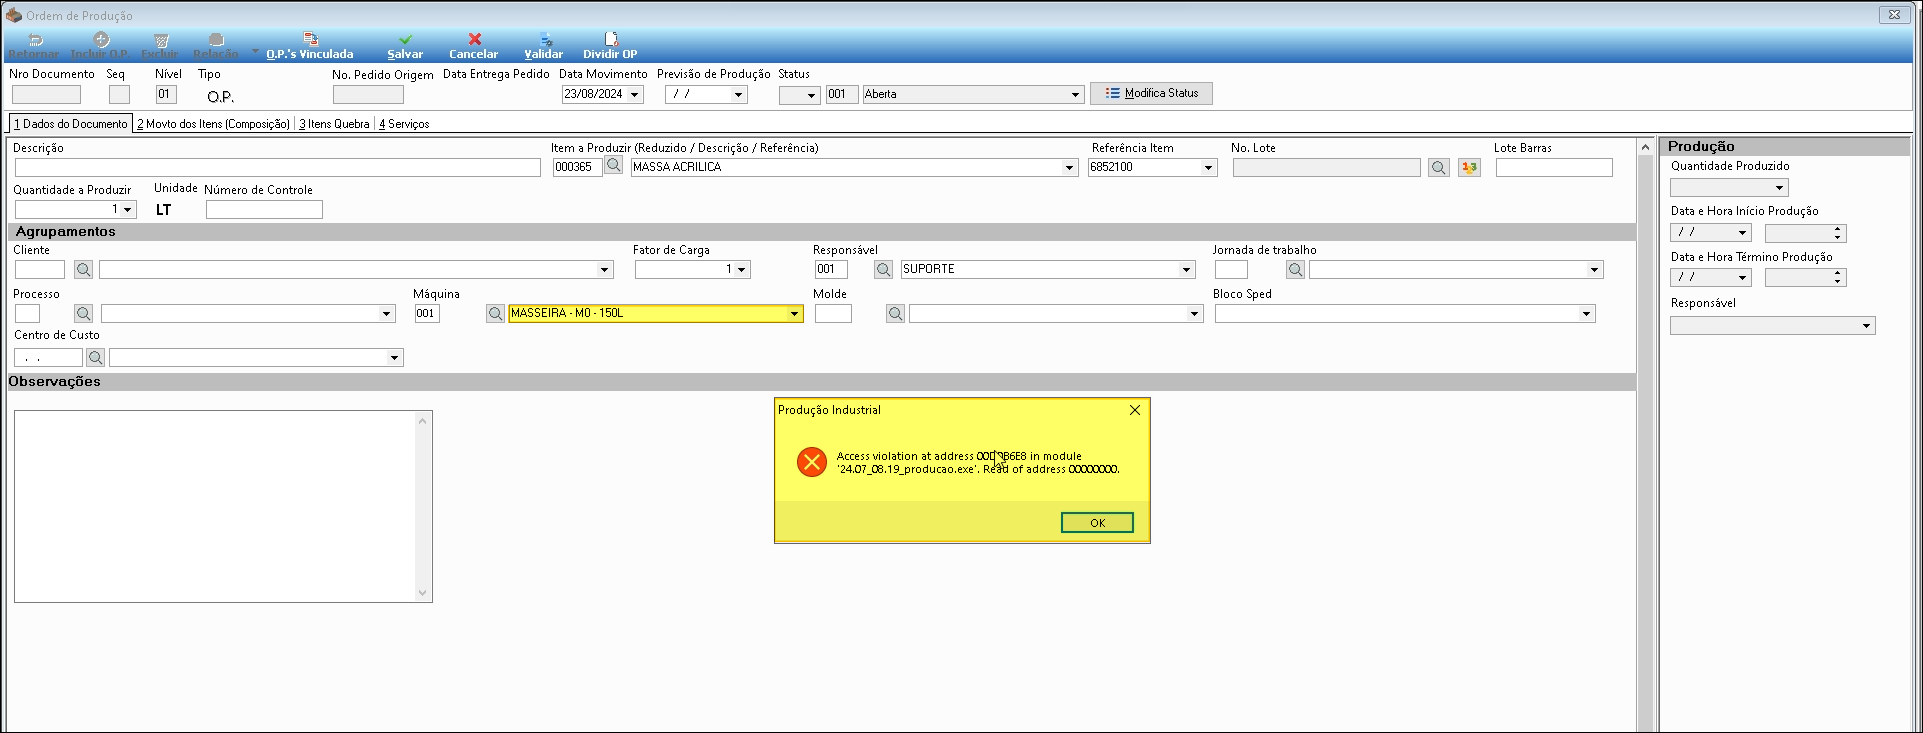The height and width of the screenshot is (733, 1923).
Task: Click search magnifier beside No. Lote field
Action: point(1439,168)
